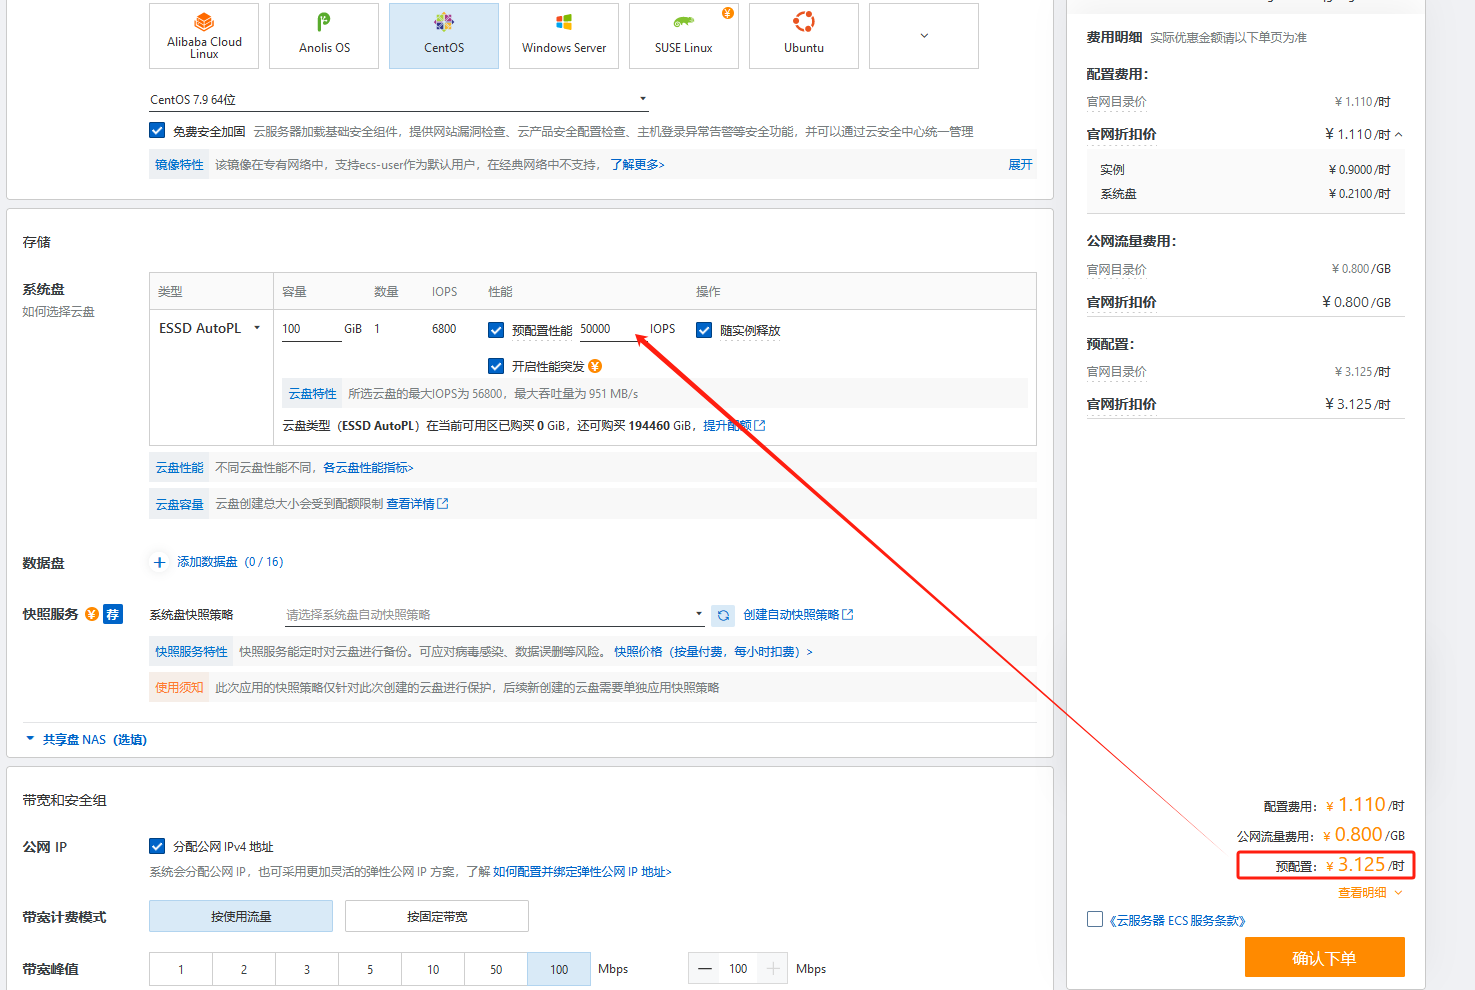Select bandwidth peak preset 5
1475x990 pixels.
[370, 969]
